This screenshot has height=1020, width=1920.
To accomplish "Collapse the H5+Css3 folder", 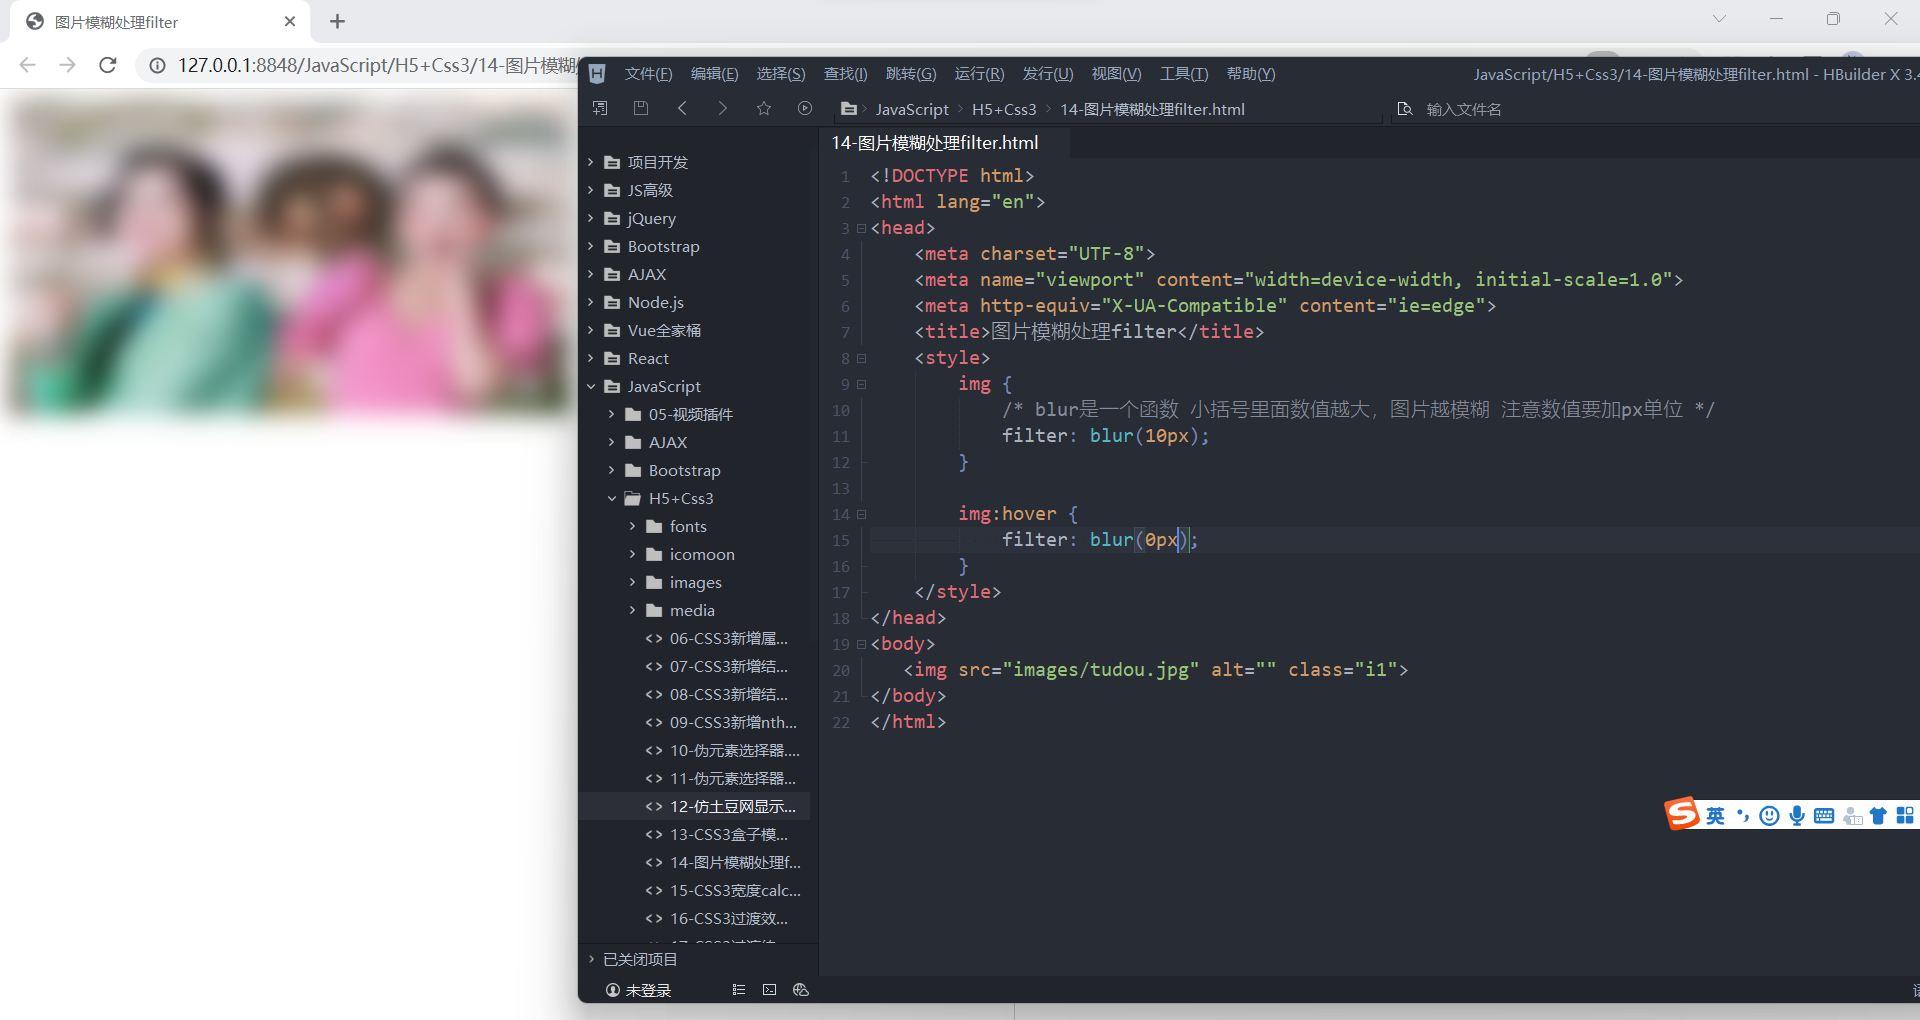I will (612, 498).
